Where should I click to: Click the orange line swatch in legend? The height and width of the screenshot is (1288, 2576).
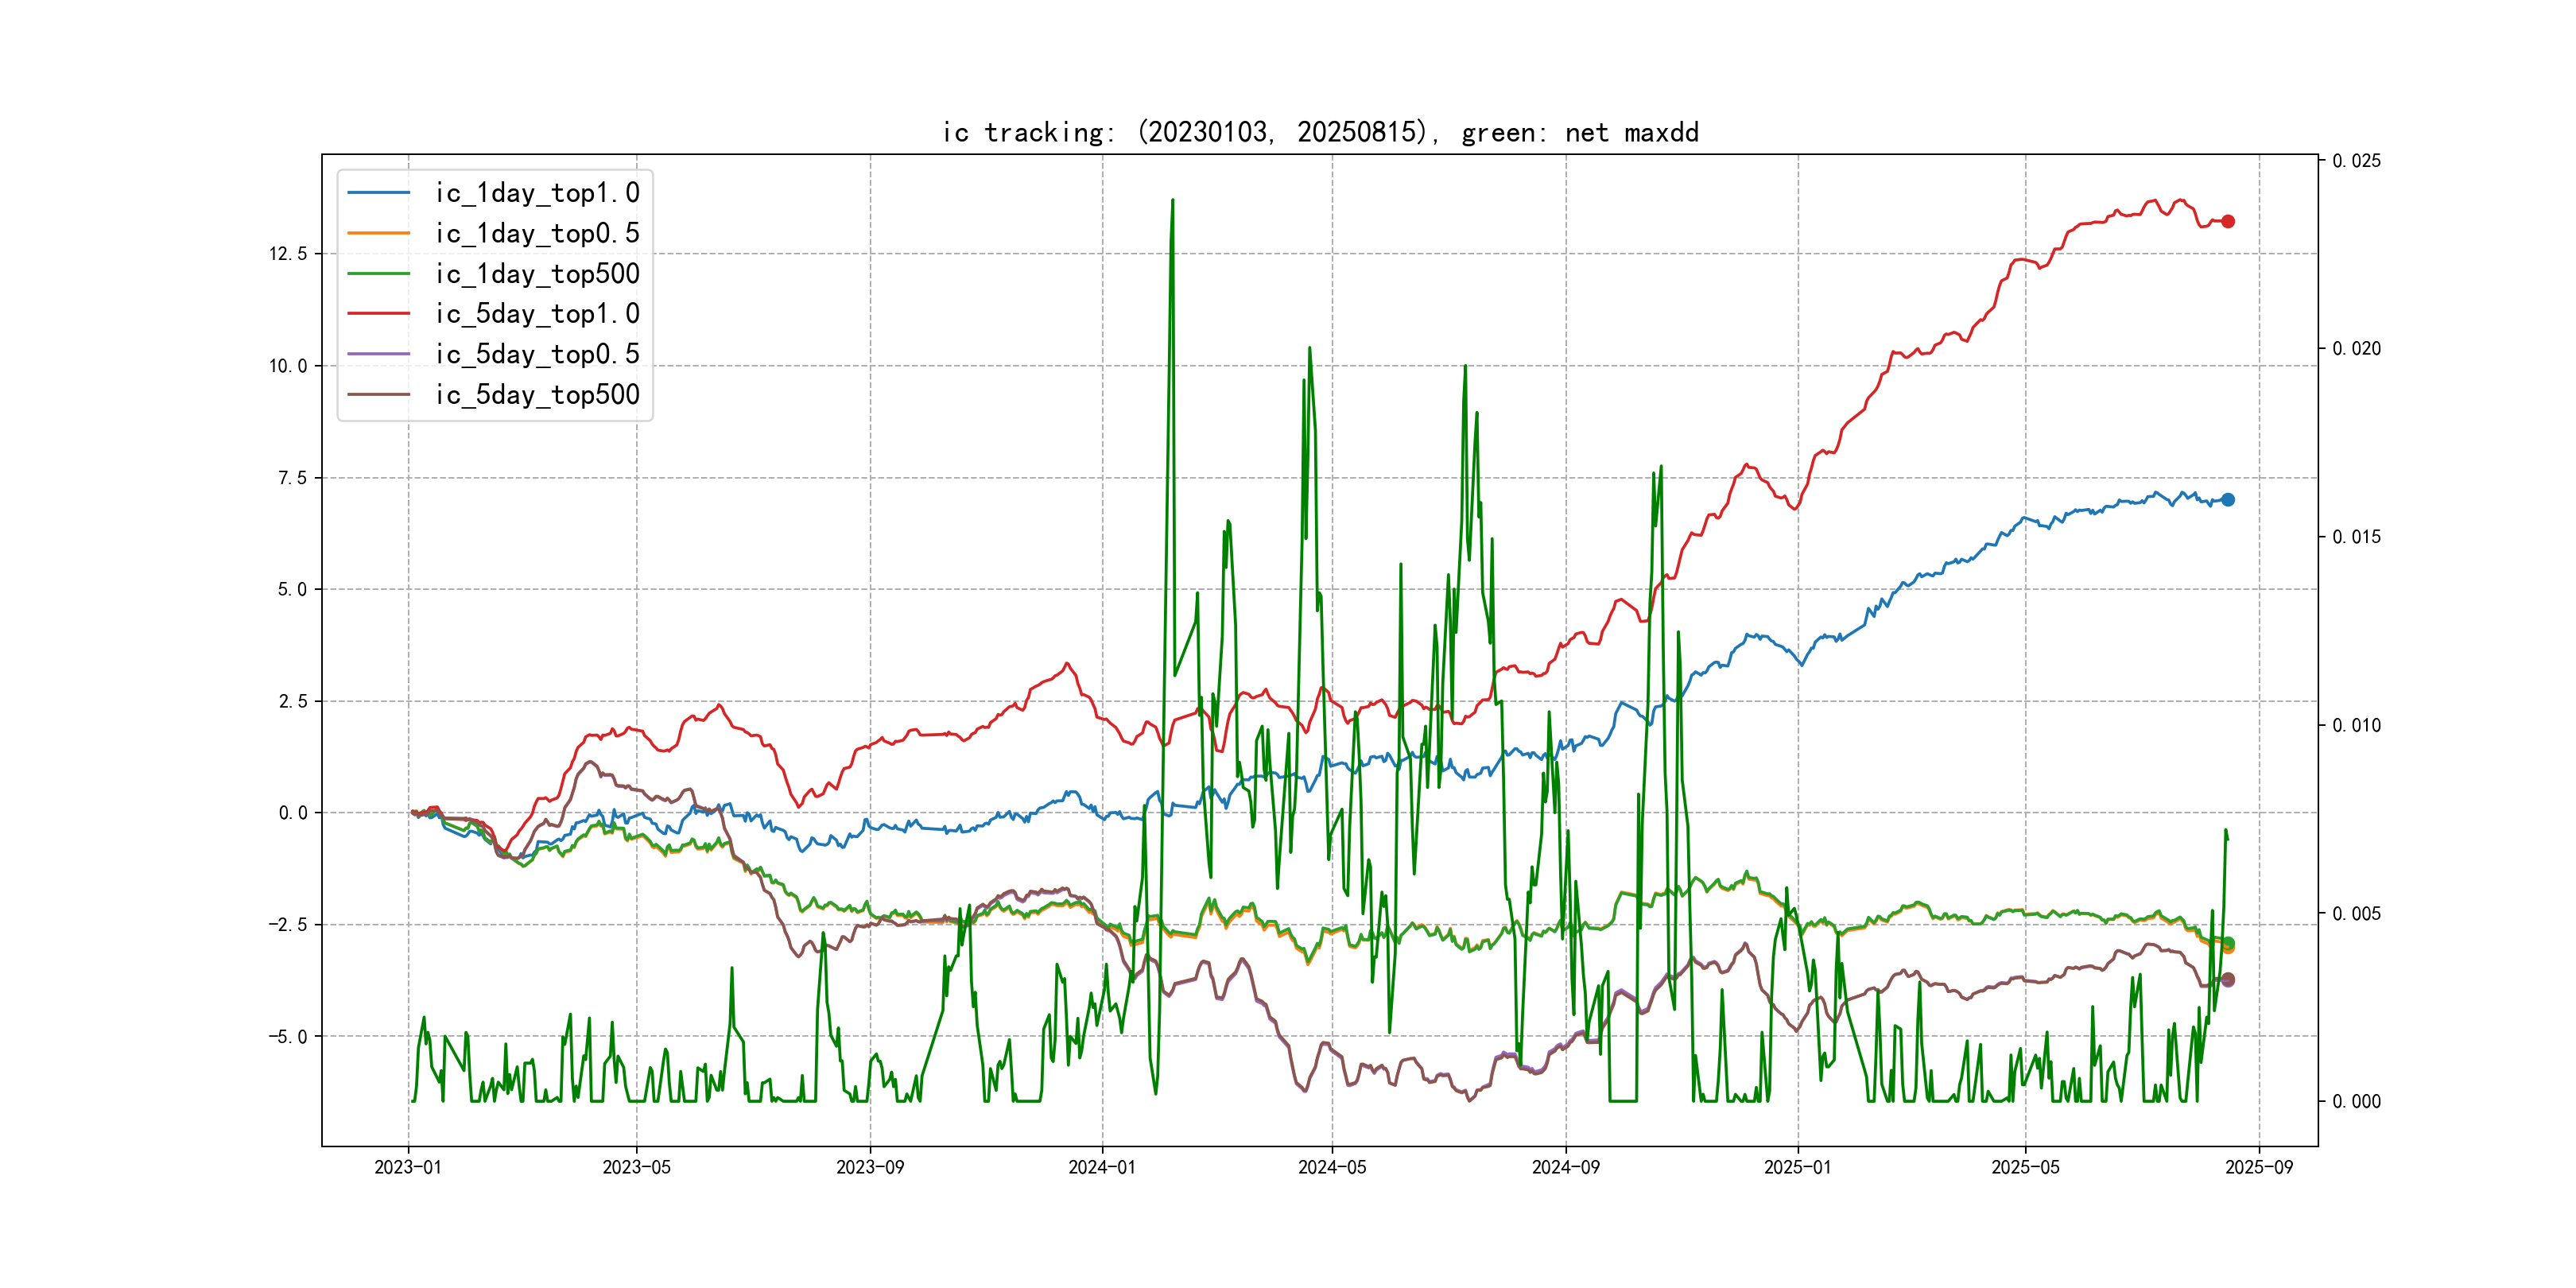tap(378, 233)
